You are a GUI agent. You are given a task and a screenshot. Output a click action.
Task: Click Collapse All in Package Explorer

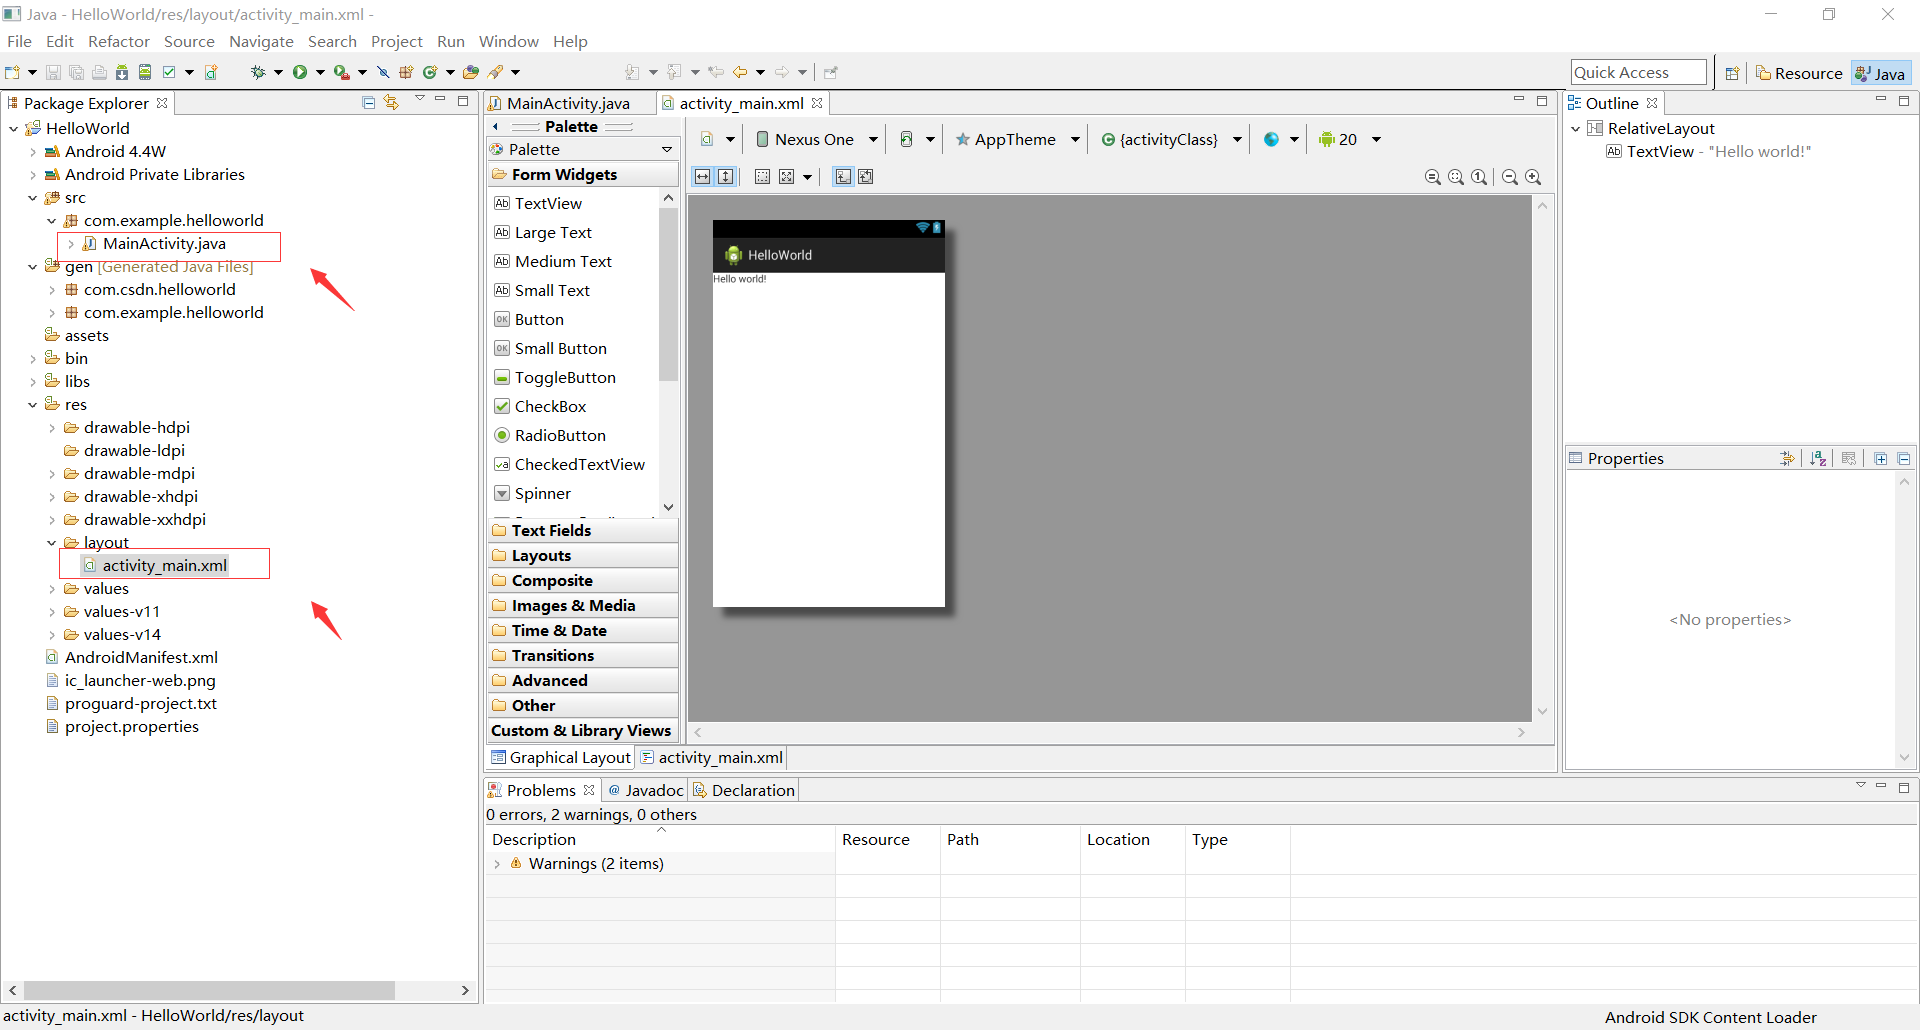pos(368,102)
